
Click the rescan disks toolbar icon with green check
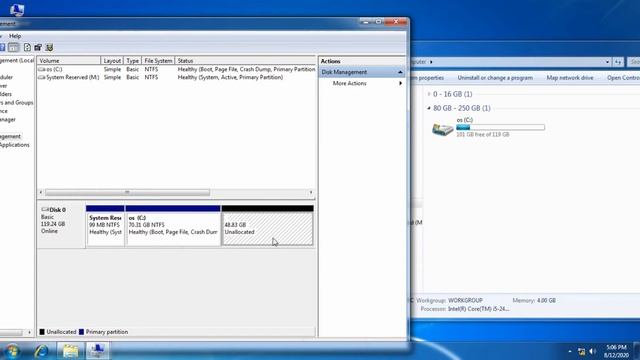pyautogui.click(x=49, y=47)
